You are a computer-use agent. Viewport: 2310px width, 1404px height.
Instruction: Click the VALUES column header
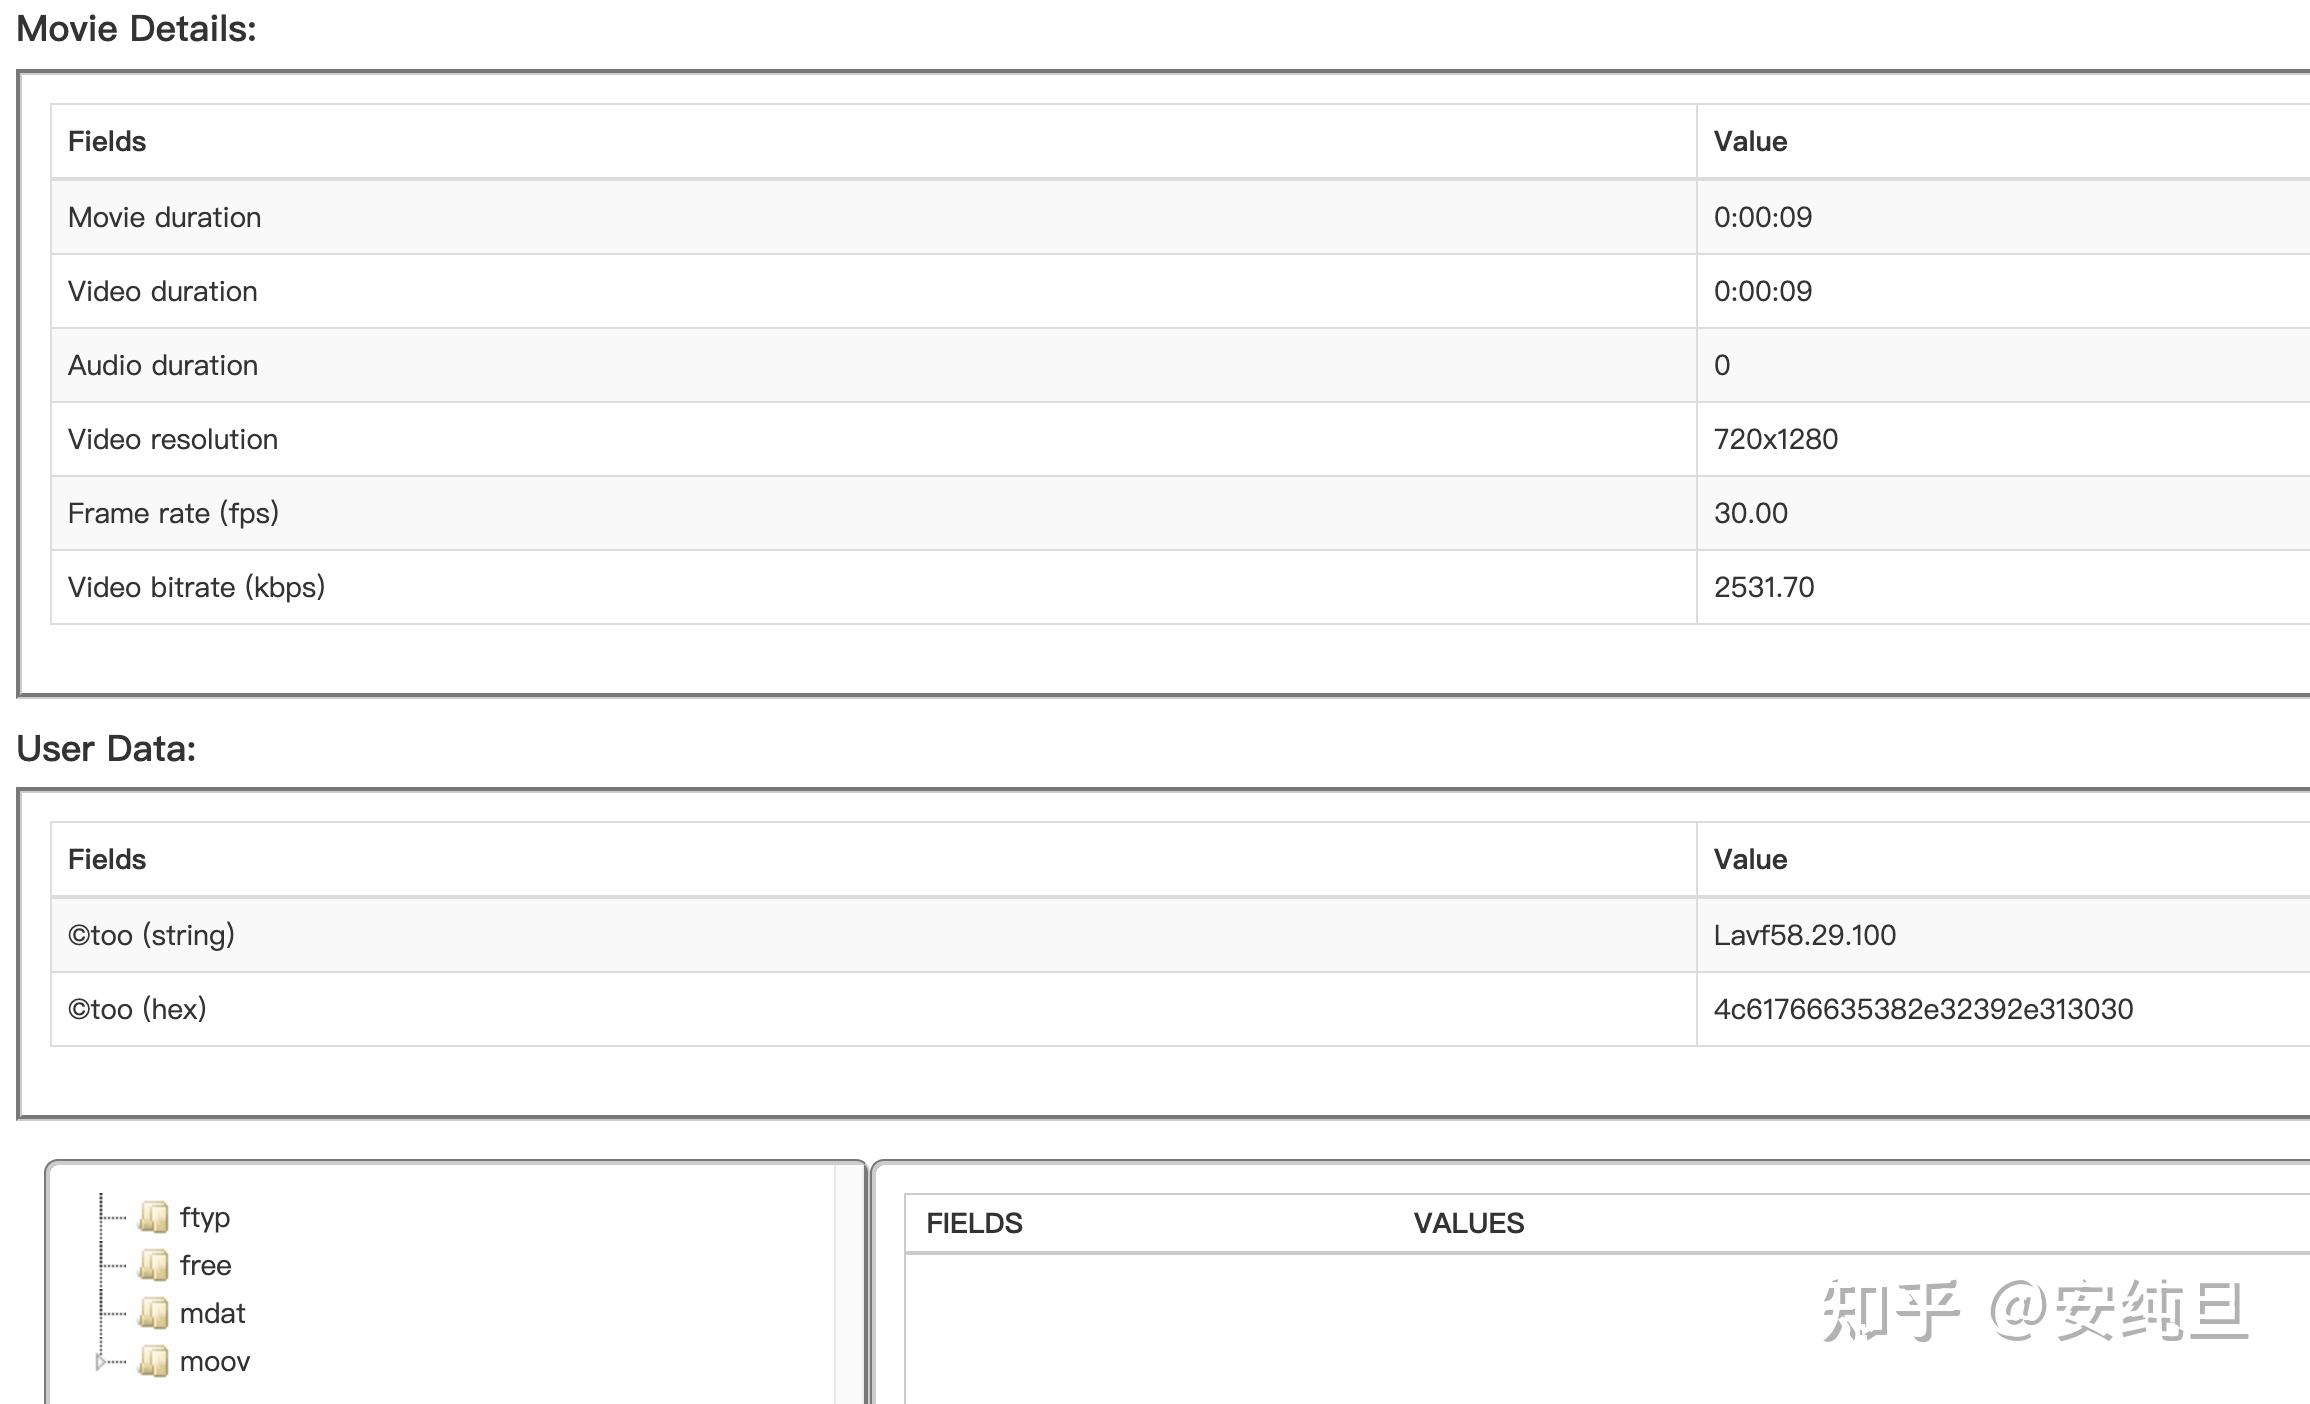pyautogui.click(x=1468, y=1223)
